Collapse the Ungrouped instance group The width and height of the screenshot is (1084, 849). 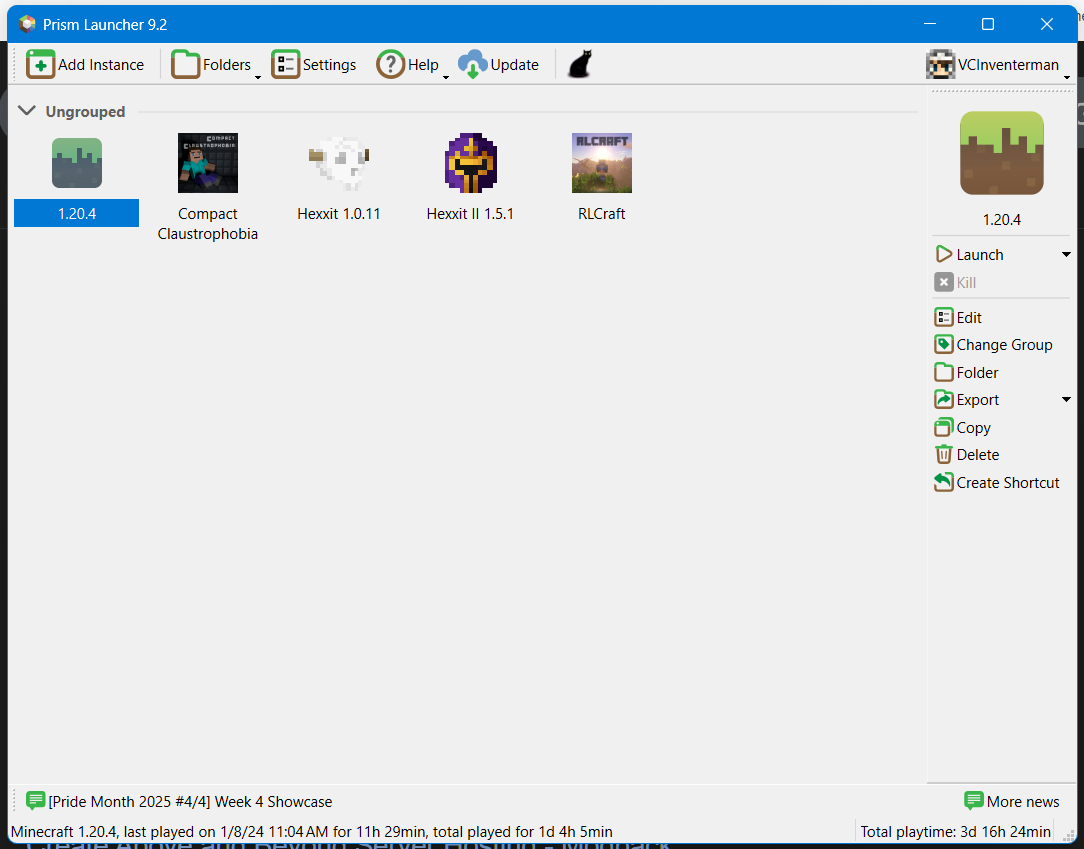click(x=27, y=111)
